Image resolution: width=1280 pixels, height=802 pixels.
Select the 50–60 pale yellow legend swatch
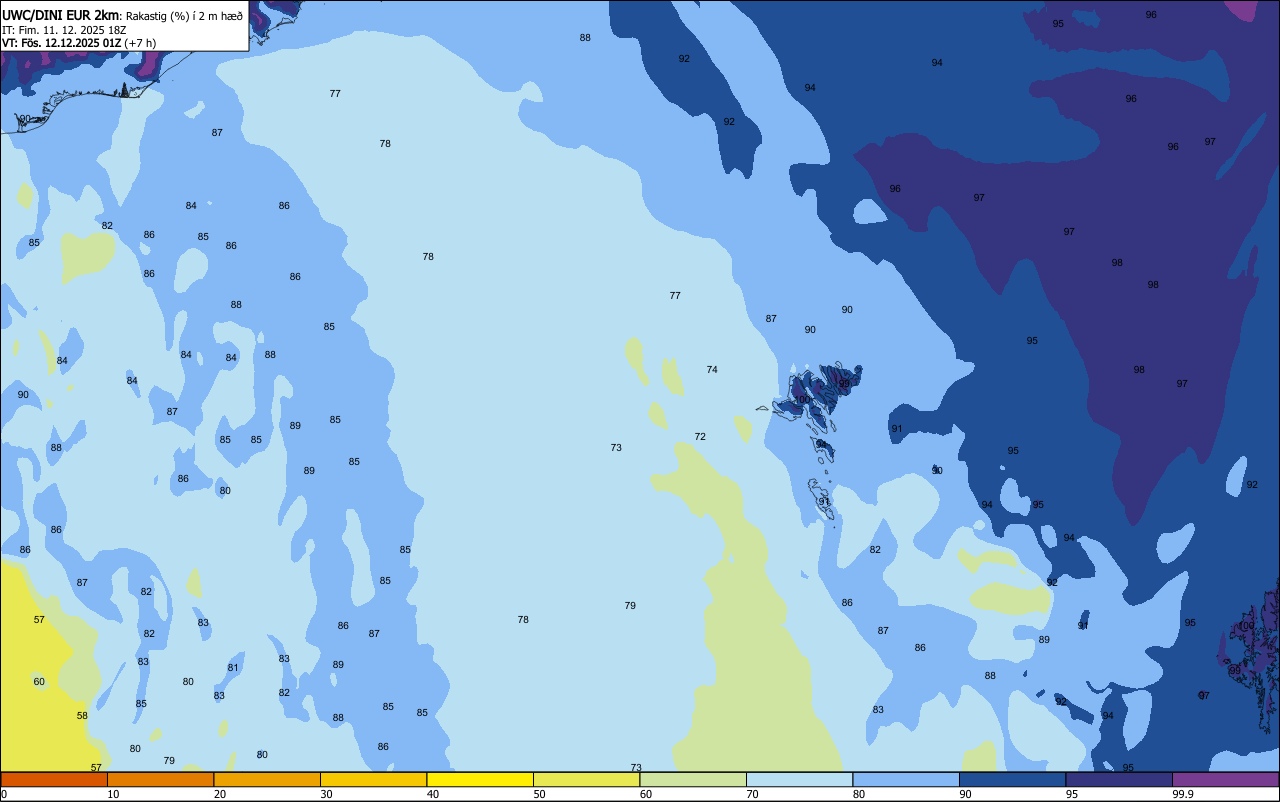coord(586,779)
